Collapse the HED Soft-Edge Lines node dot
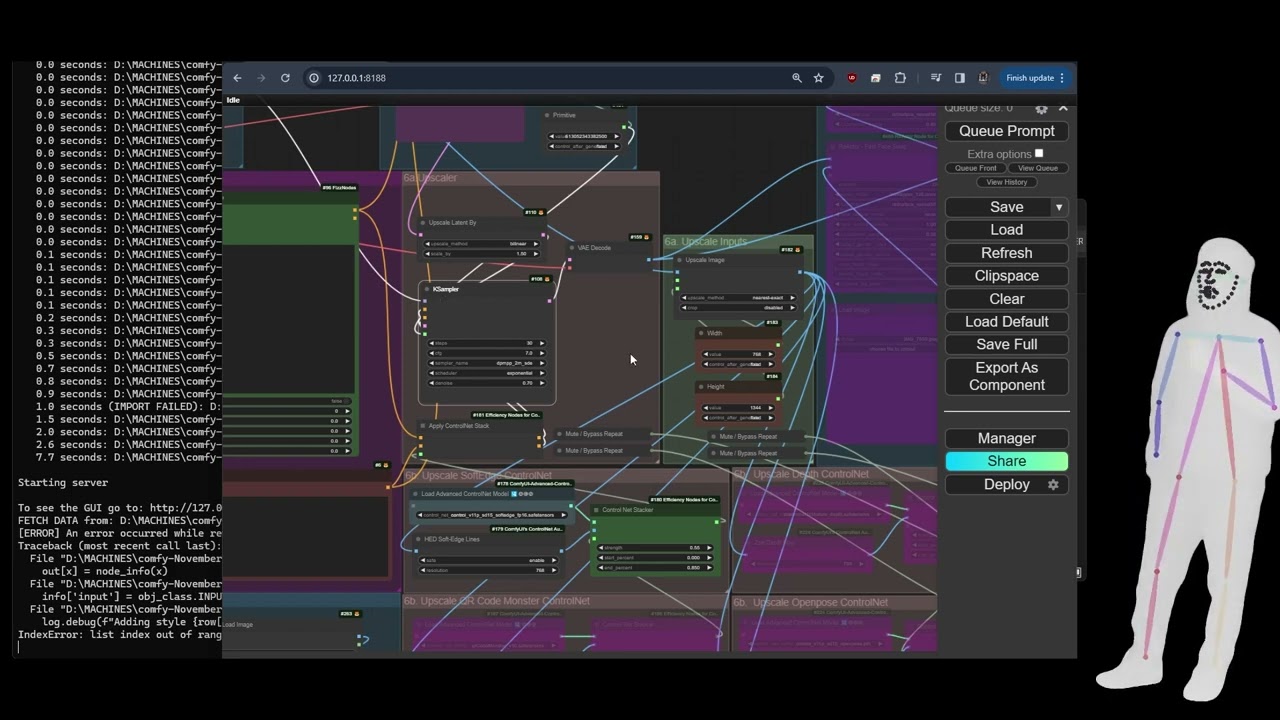 tap(418, 539)
